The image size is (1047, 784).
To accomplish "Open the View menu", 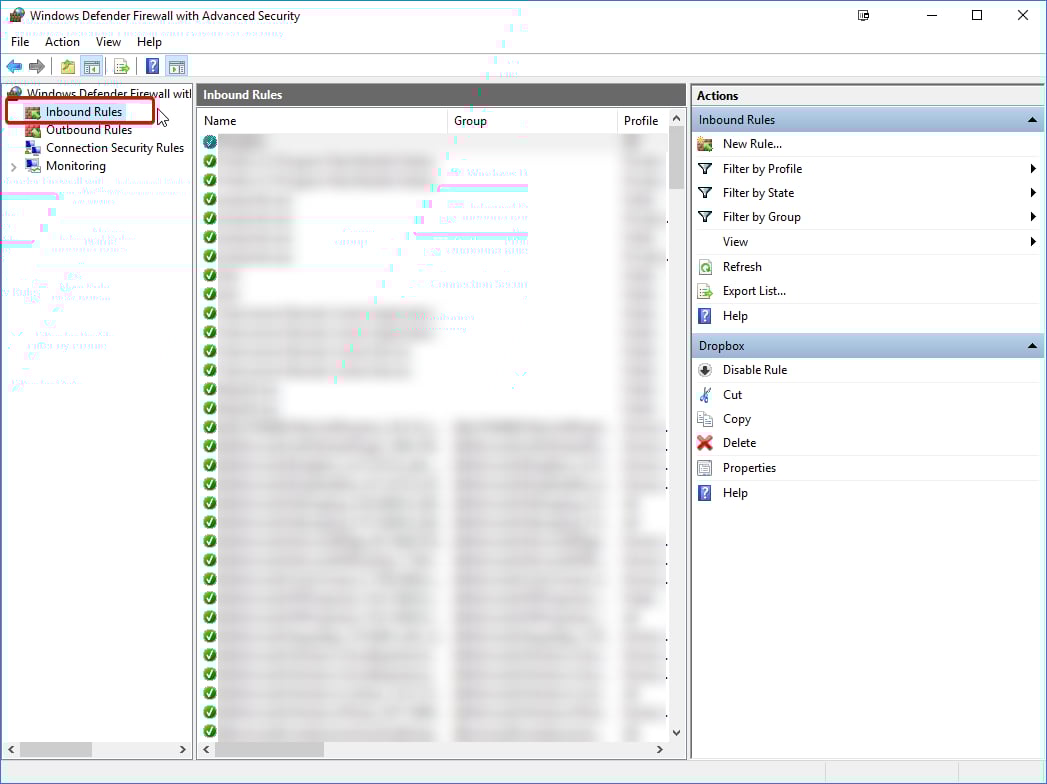I will pos(108,41).
